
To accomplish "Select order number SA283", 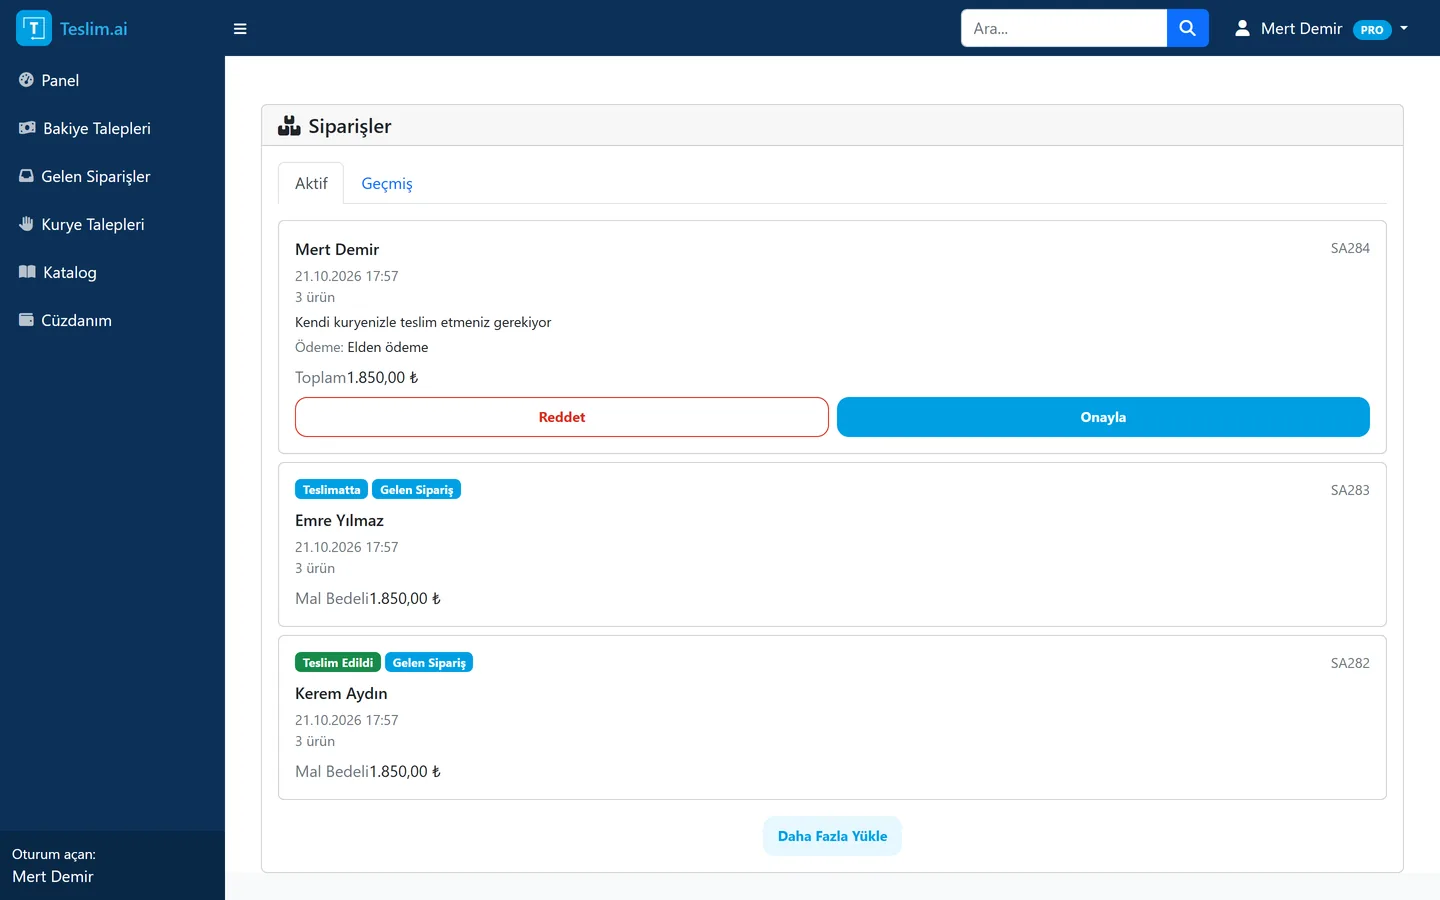I will point(1350,490).
